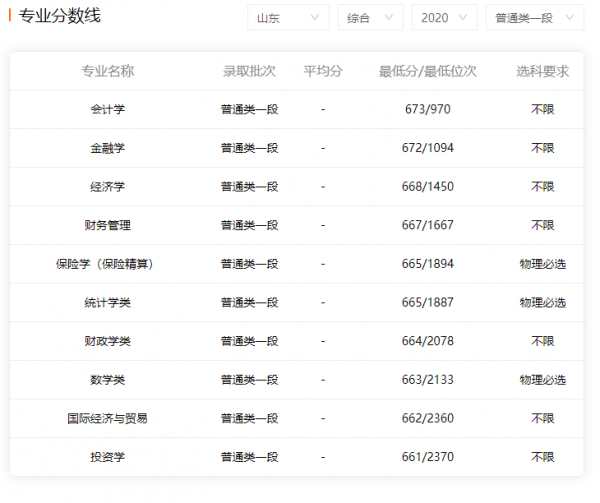Click 普通类一段 in the 国际经济与贸易 row

pyautogui.click(x=249, y=418)
